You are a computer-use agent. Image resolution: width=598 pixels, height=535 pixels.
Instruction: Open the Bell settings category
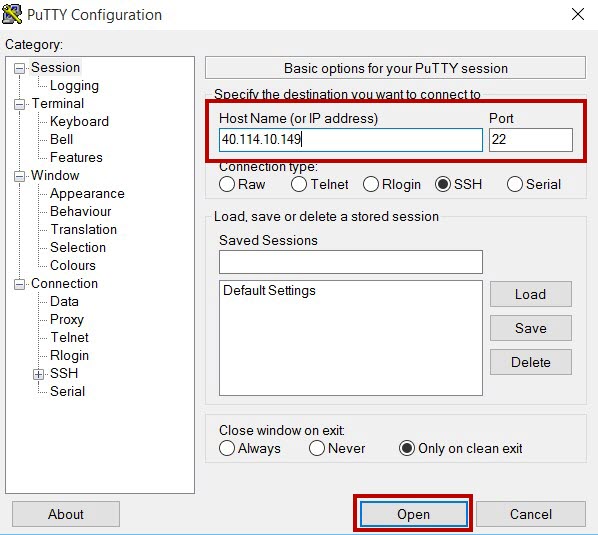61,139
